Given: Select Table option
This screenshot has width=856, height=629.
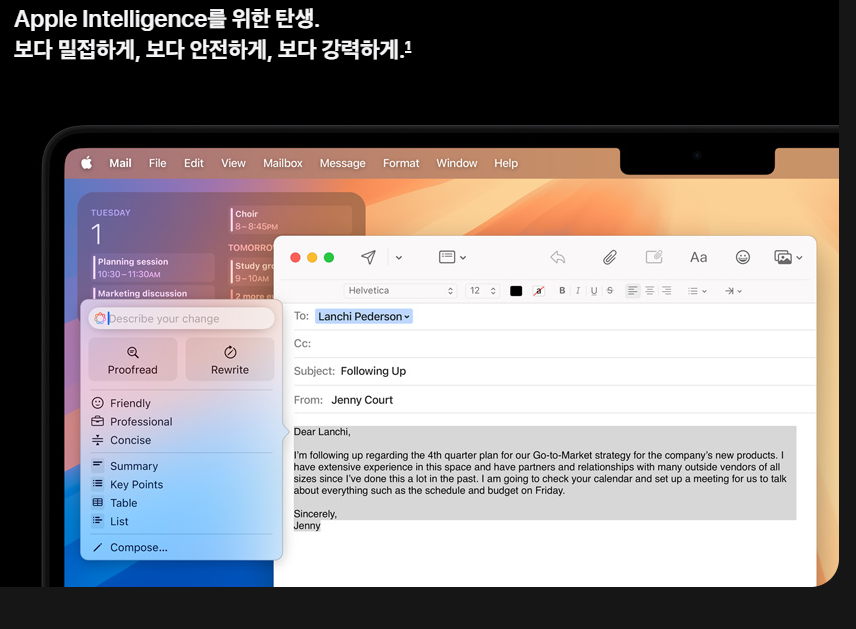Looking at the screenshot, I should (x=115, y=503).
